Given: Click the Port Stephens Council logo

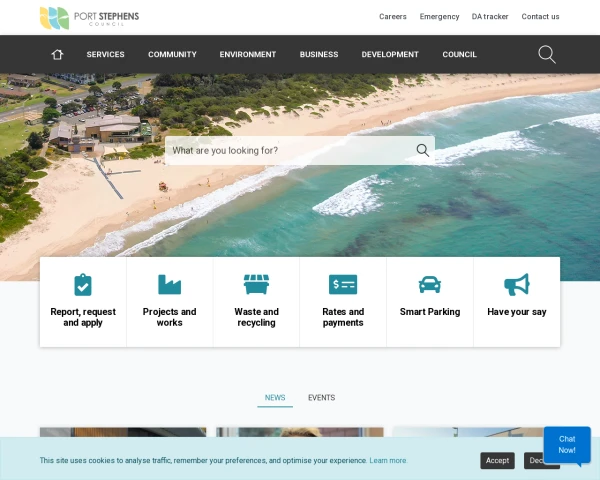Looking at the screenshot, I should (x=90, y=18).
